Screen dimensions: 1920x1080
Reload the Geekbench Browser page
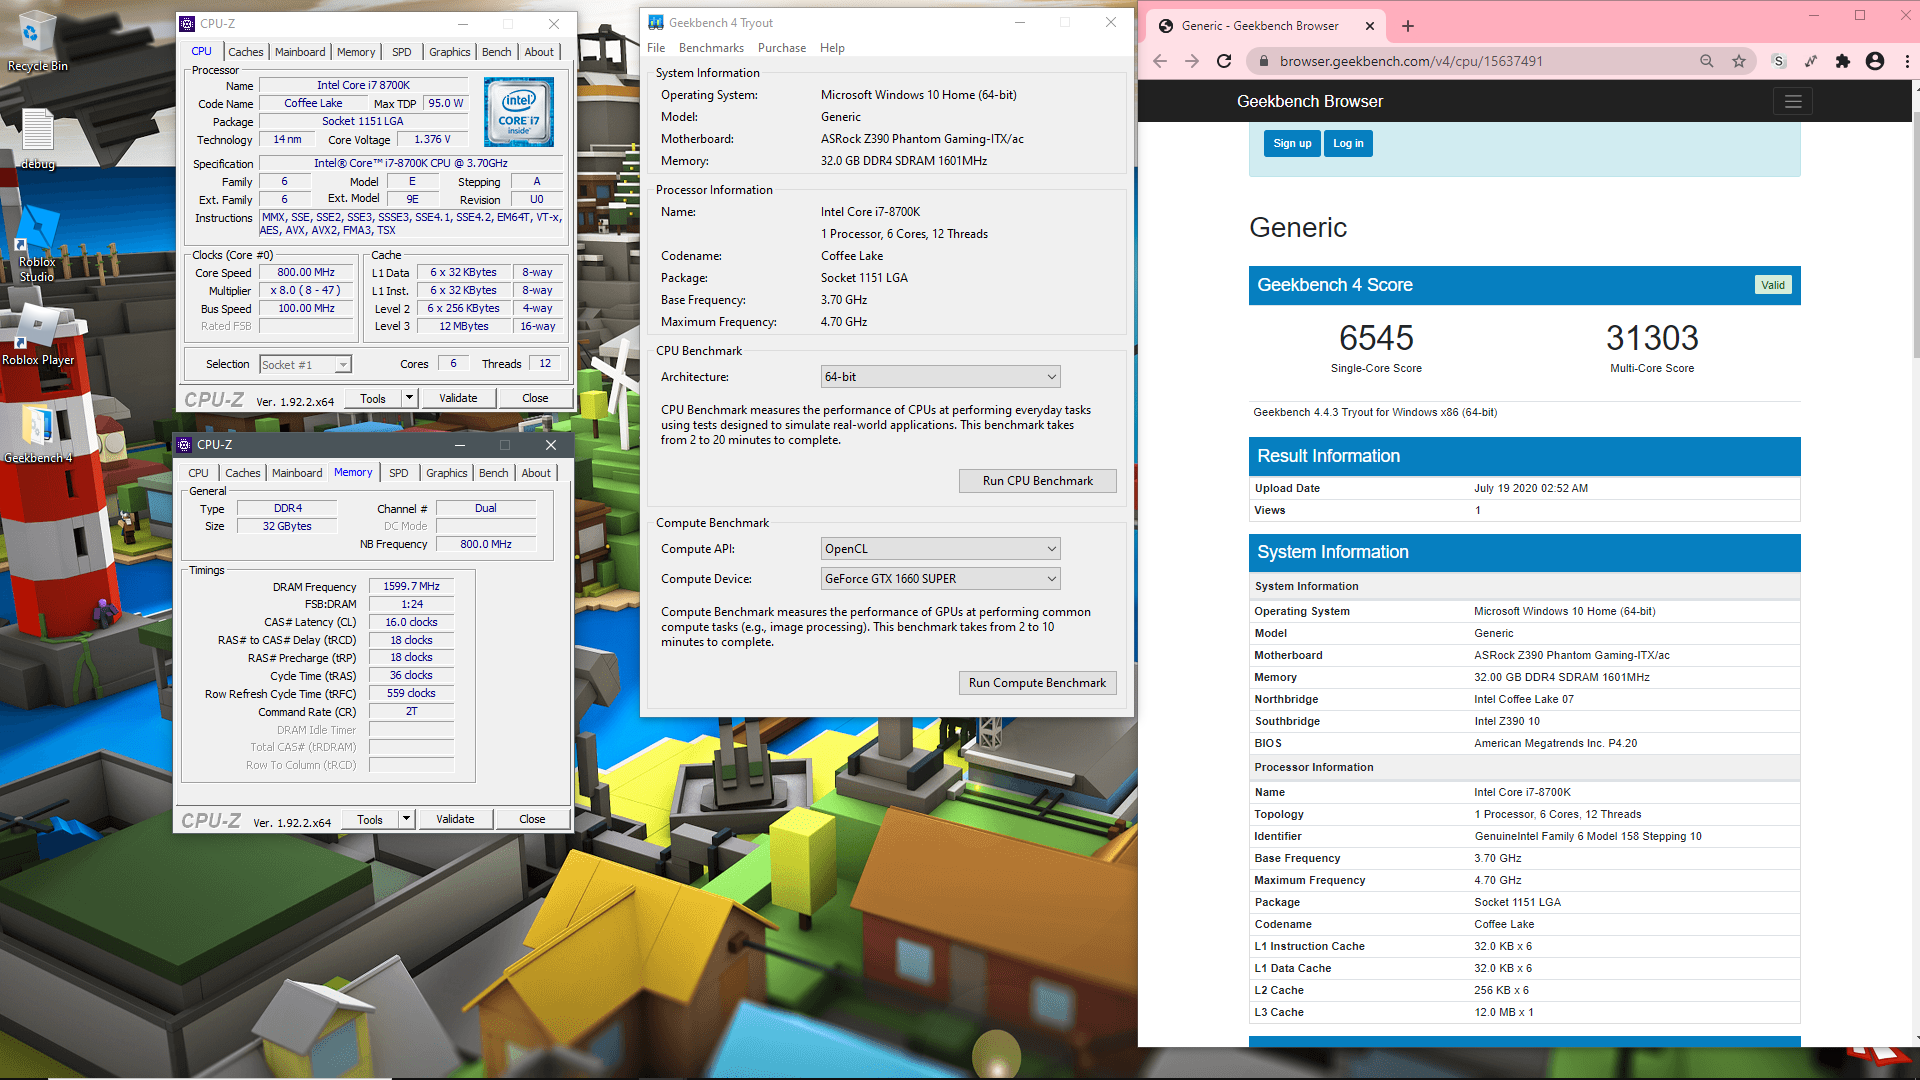(x=1224, y=61)
